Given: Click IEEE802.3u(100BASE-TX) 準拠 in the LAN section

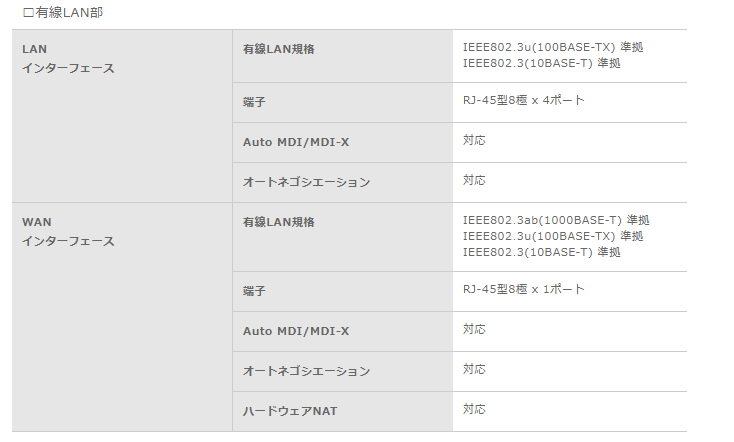Looking at the screenshot, I should (553, 47).
